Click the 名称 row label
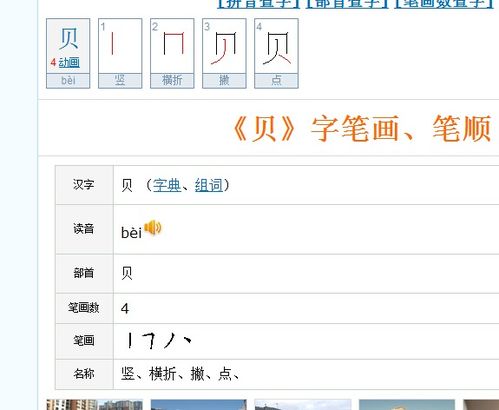Screen dimensions: 499x410 pos(84,374)
